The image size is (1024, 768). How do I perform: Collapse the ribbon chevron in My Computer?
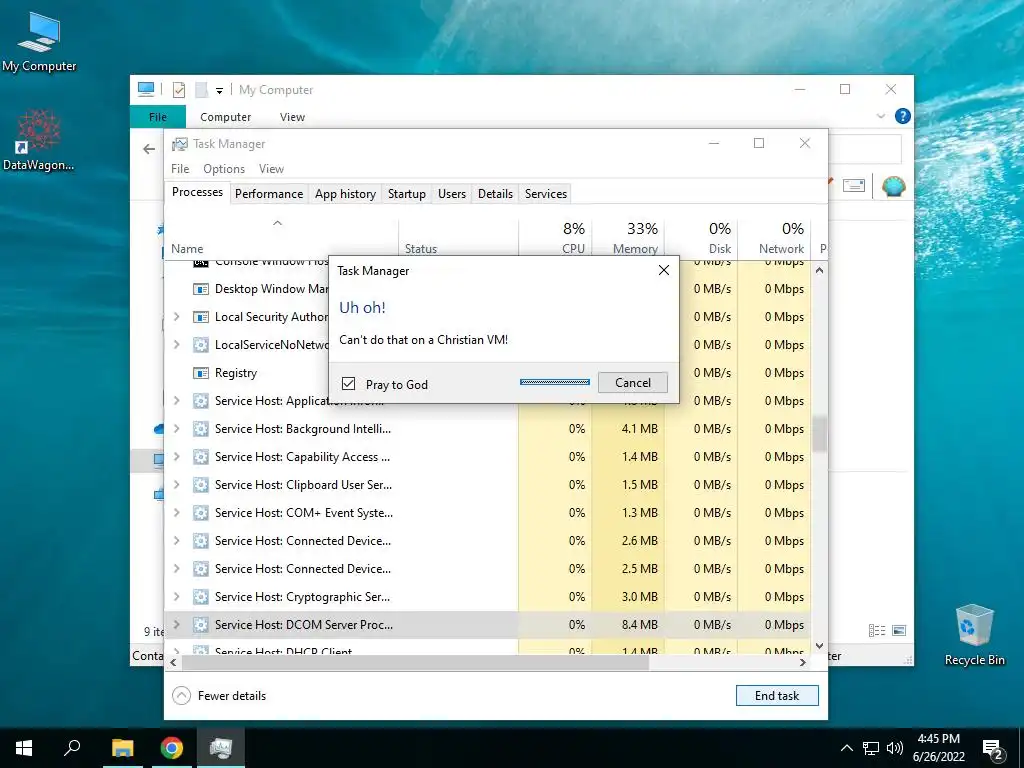(880, 116)
